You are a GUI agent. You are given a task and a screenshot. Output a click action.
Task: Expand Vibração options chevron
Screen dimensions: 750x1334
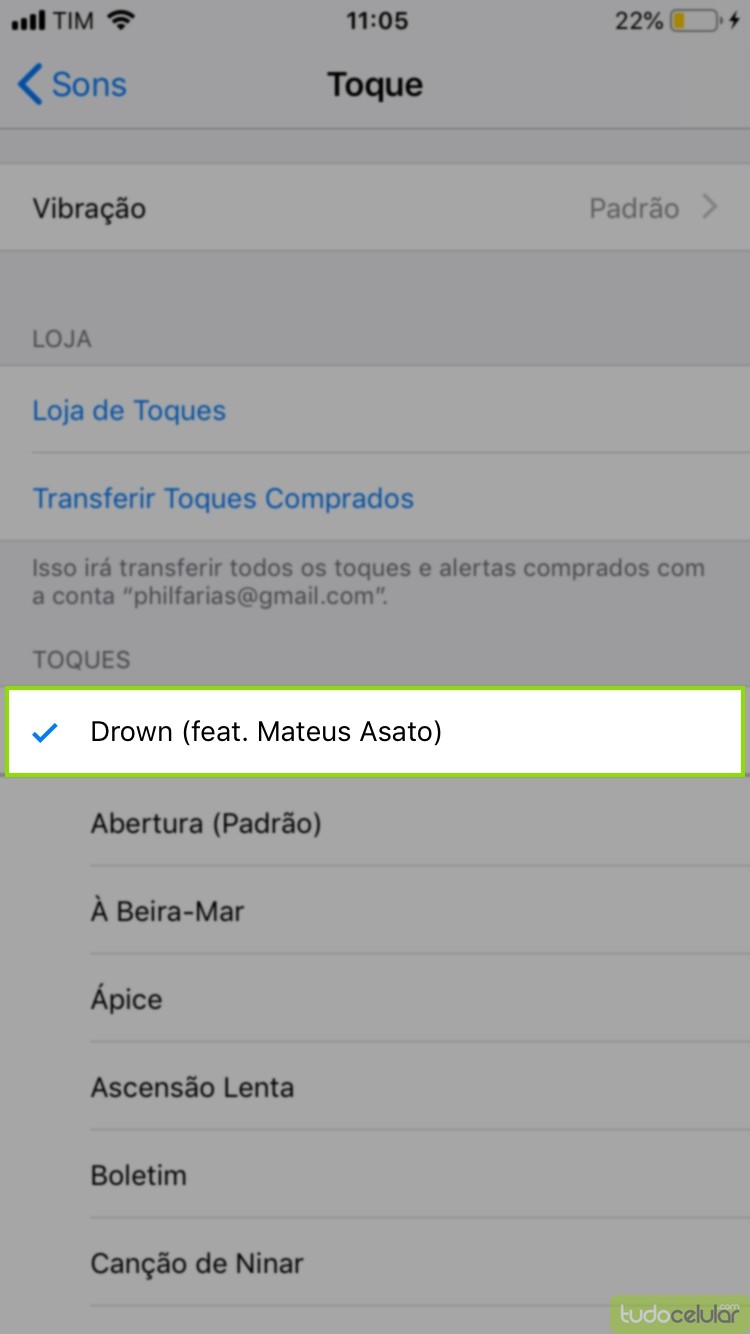click(x=710, y=208)
